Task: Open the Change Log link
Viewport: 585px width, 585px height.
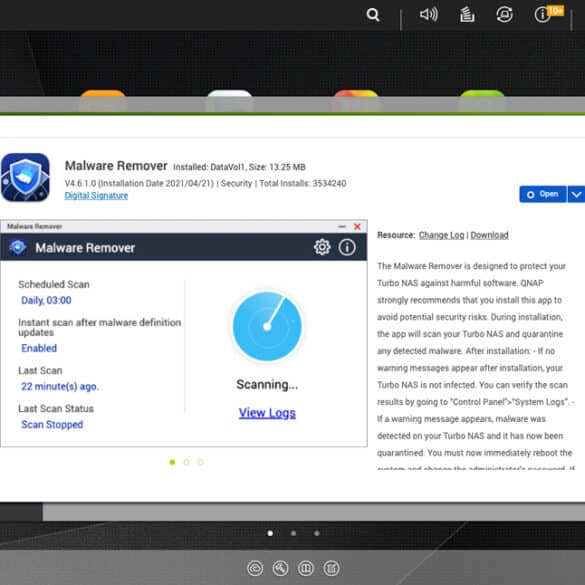Action: 441,235
